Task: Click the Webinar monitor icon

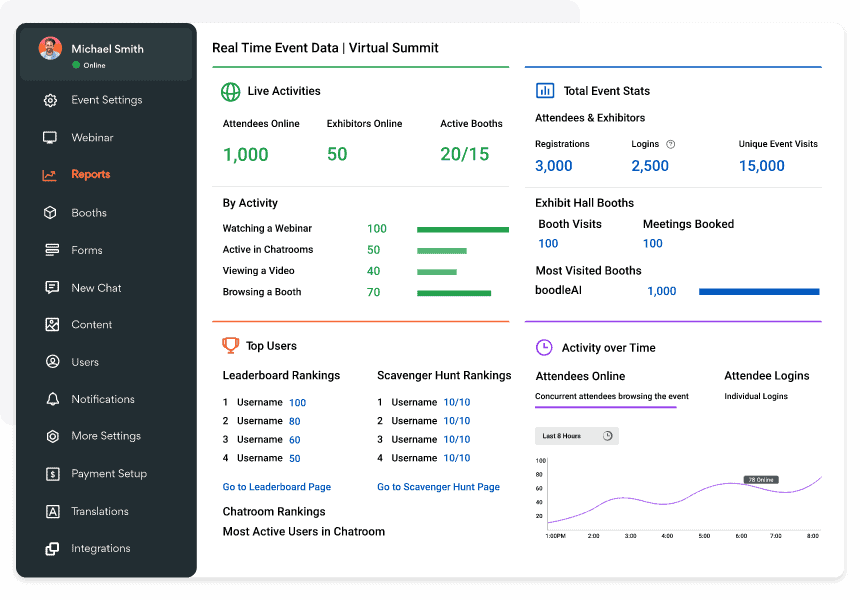Action: [x=51, y=138]
